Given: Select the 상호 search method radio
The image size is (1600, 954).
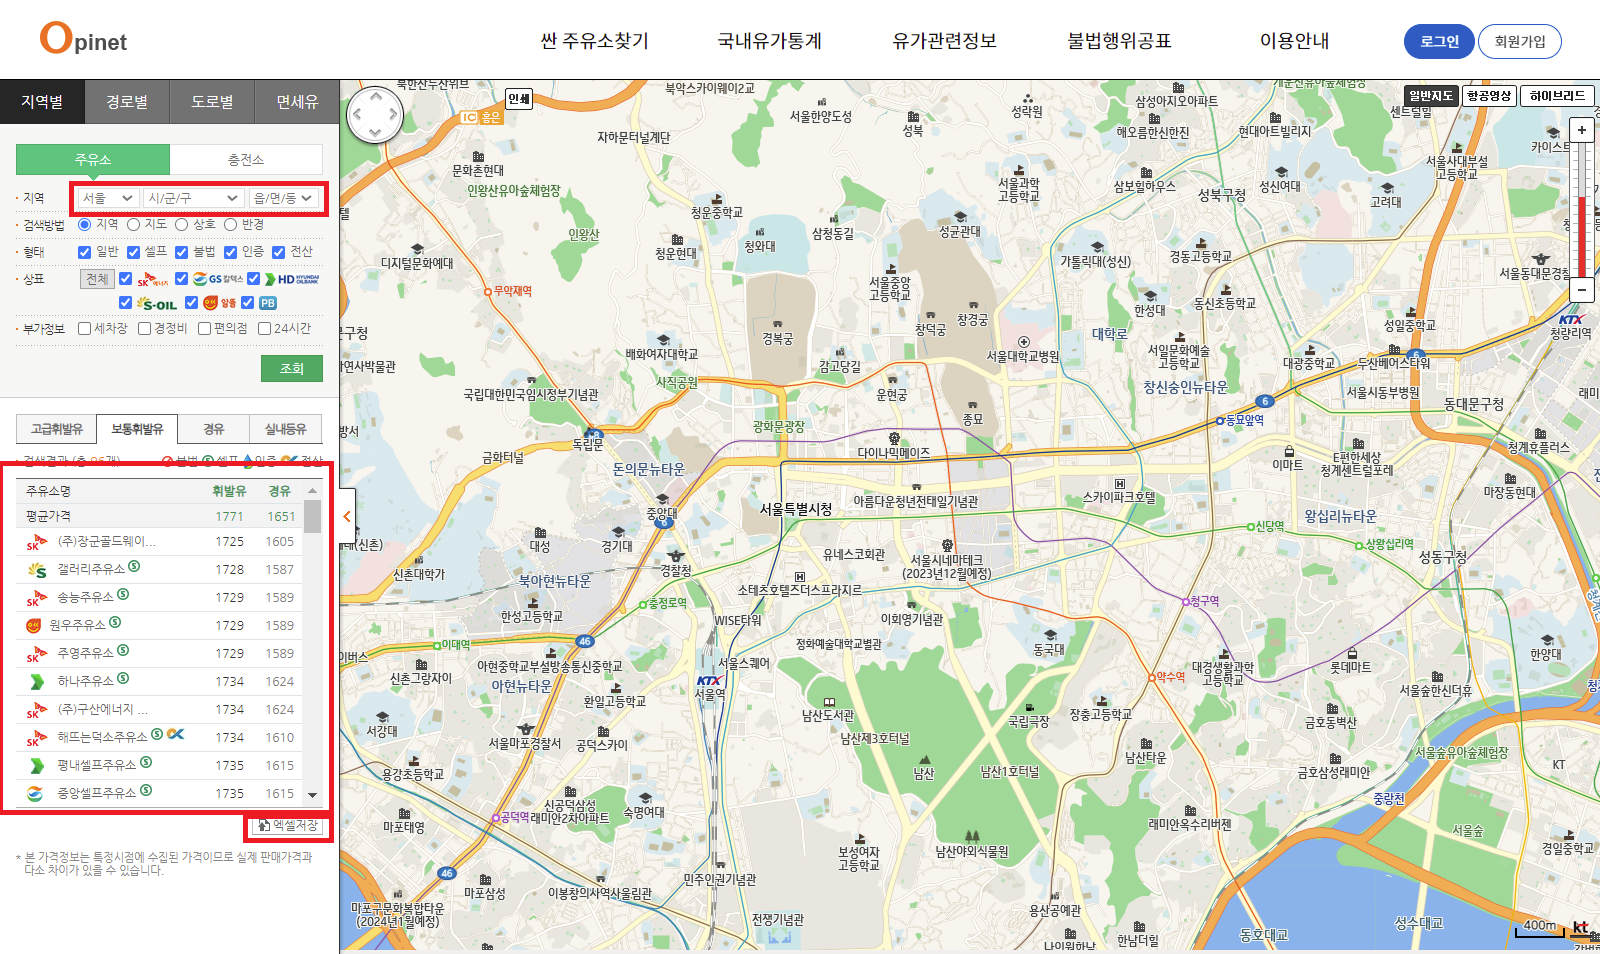Looking at the screenshot, I should tap(182, 225).
